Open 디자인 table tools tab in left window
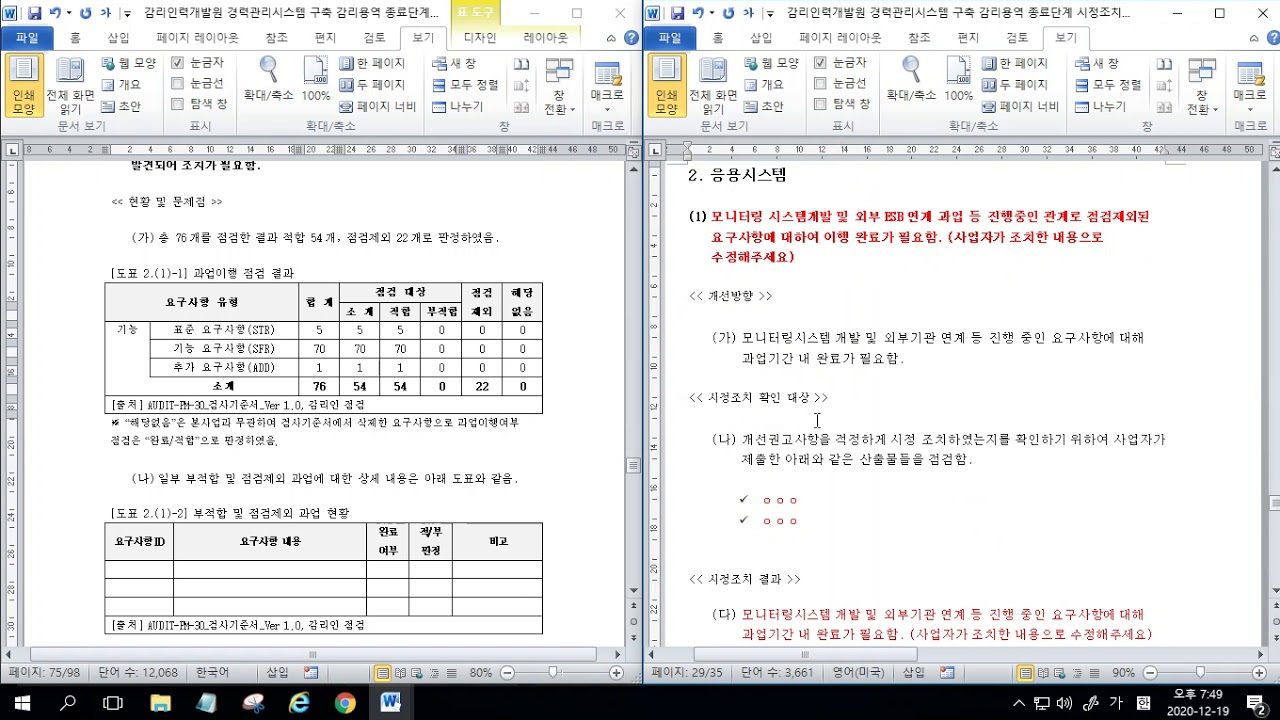The image size is (1280, 720). (479, 38)
